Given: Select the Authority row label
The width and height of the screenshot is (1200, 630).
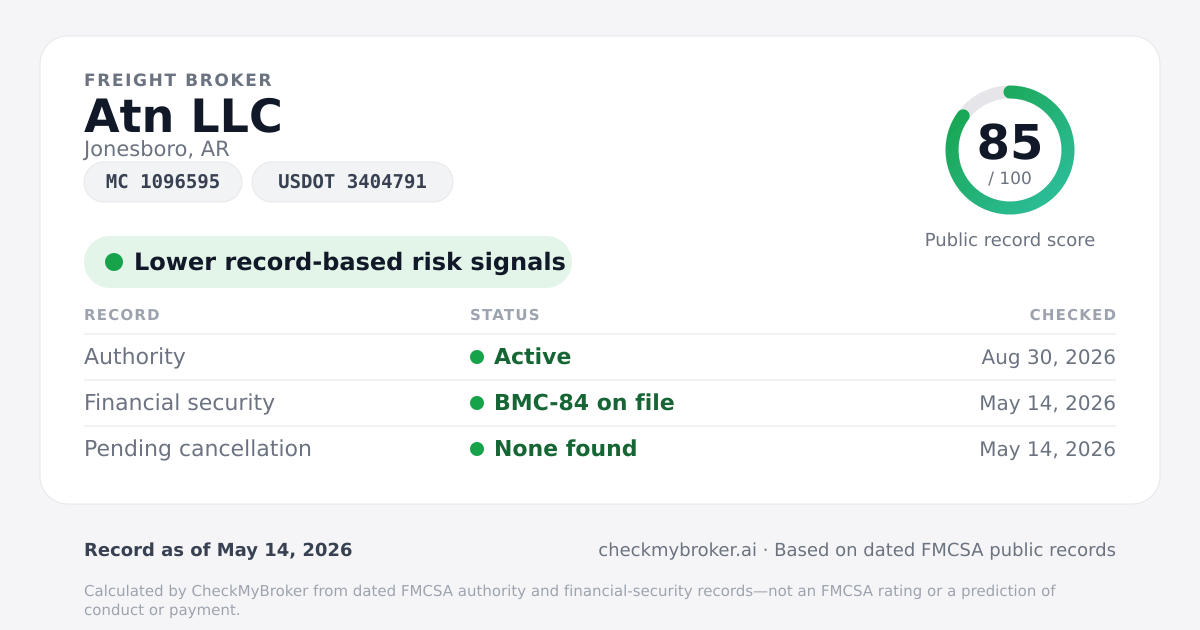Looking at the screenshot, I should coord(135,357).
